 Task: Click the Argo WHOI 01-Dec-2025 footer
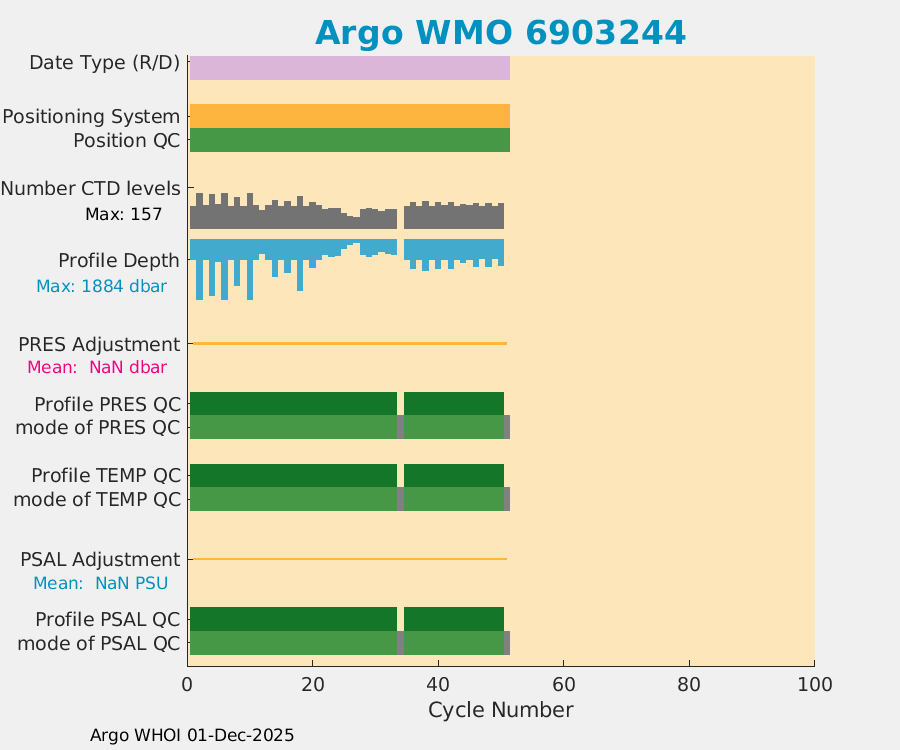click(x=192, y=735)
